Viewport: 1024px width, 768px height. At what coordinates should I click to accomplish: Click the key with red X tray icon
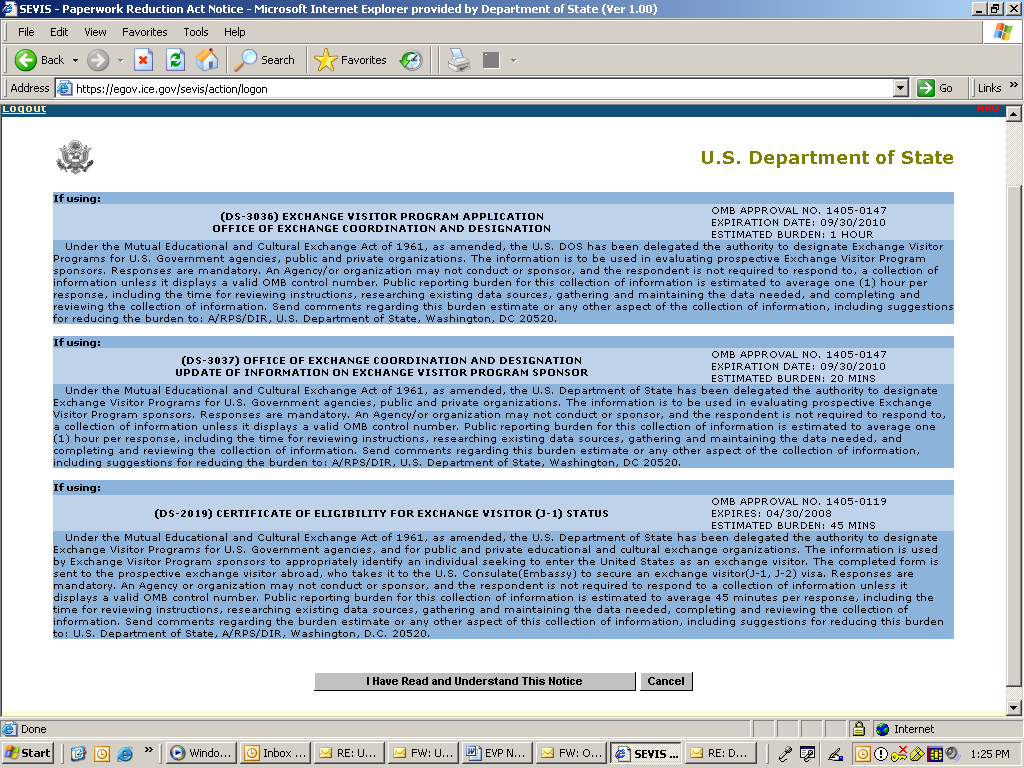(x=899, y=754)
